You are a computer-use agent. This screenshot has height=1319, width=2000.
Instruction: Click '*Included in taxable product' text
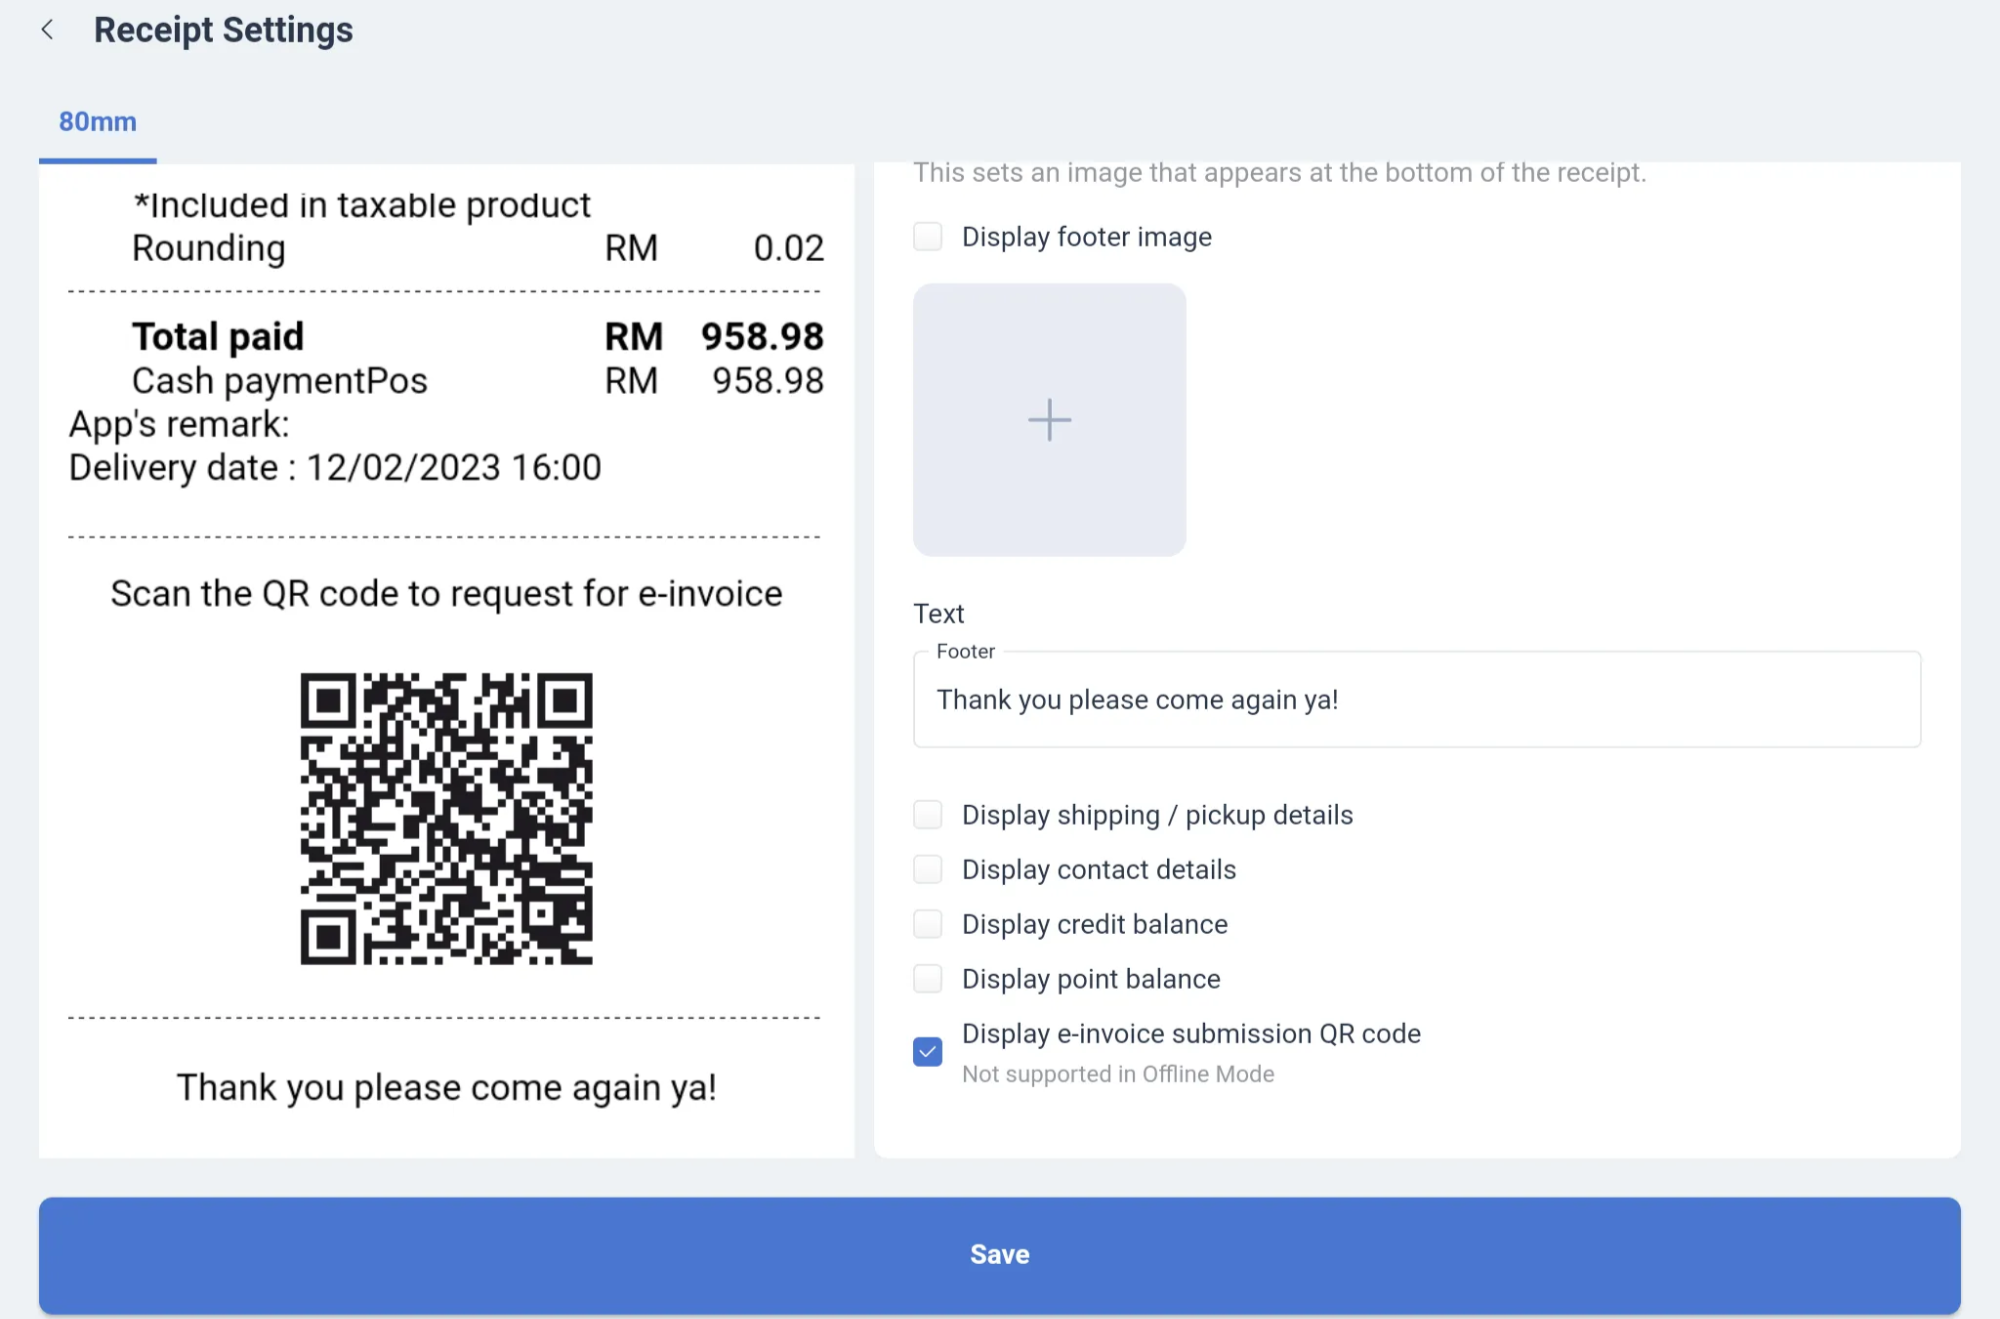pos(362,204)
